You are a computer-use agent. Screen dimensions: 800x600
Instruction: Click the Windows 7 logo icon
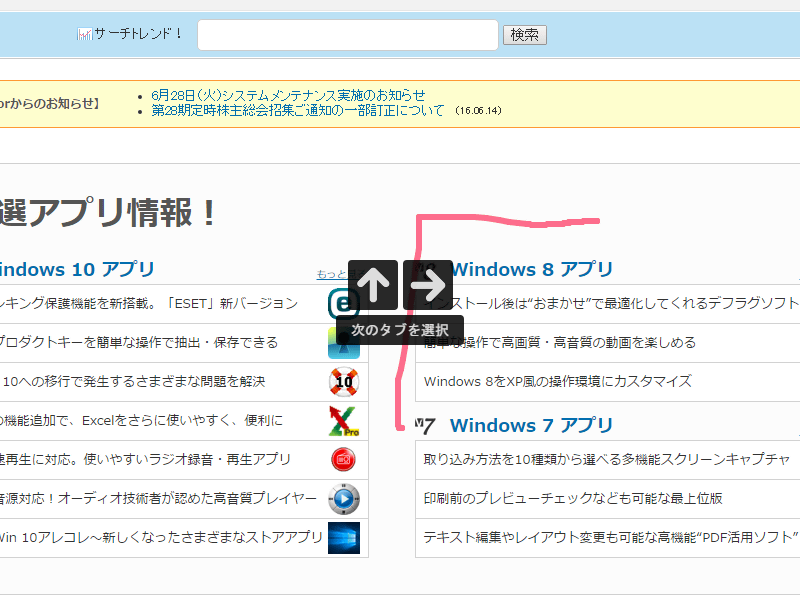pos(425,426)
